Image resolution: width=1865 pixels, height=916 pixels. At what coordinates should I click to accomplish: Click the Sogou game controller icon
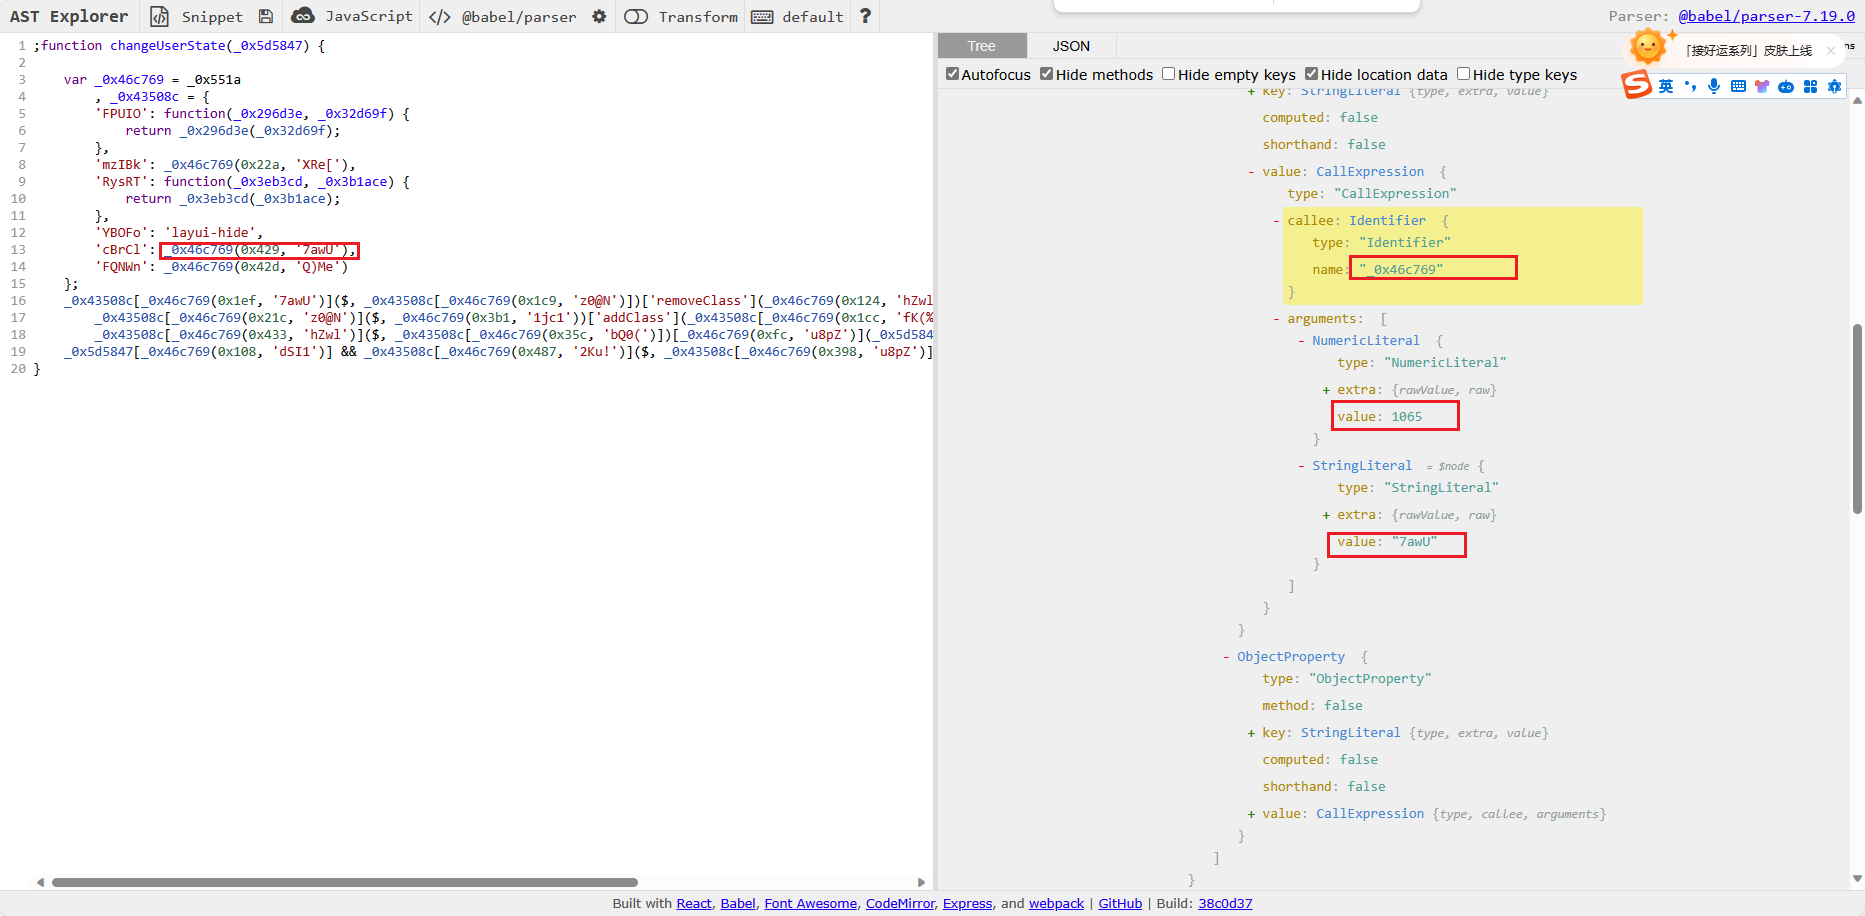1786,86
